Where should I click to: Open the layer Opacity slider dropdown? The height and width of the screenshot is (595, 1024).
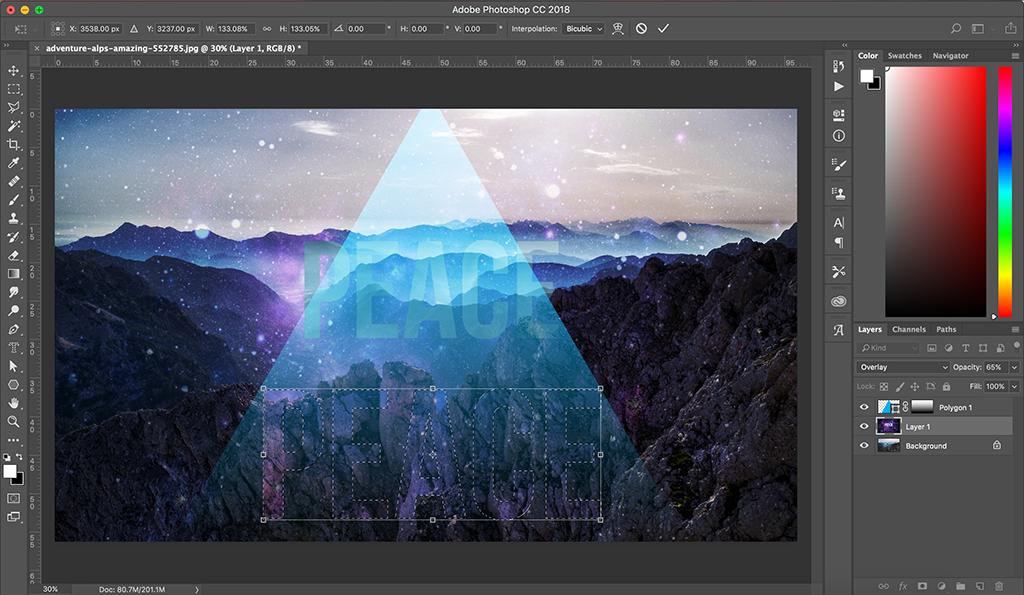point(1014,367)
